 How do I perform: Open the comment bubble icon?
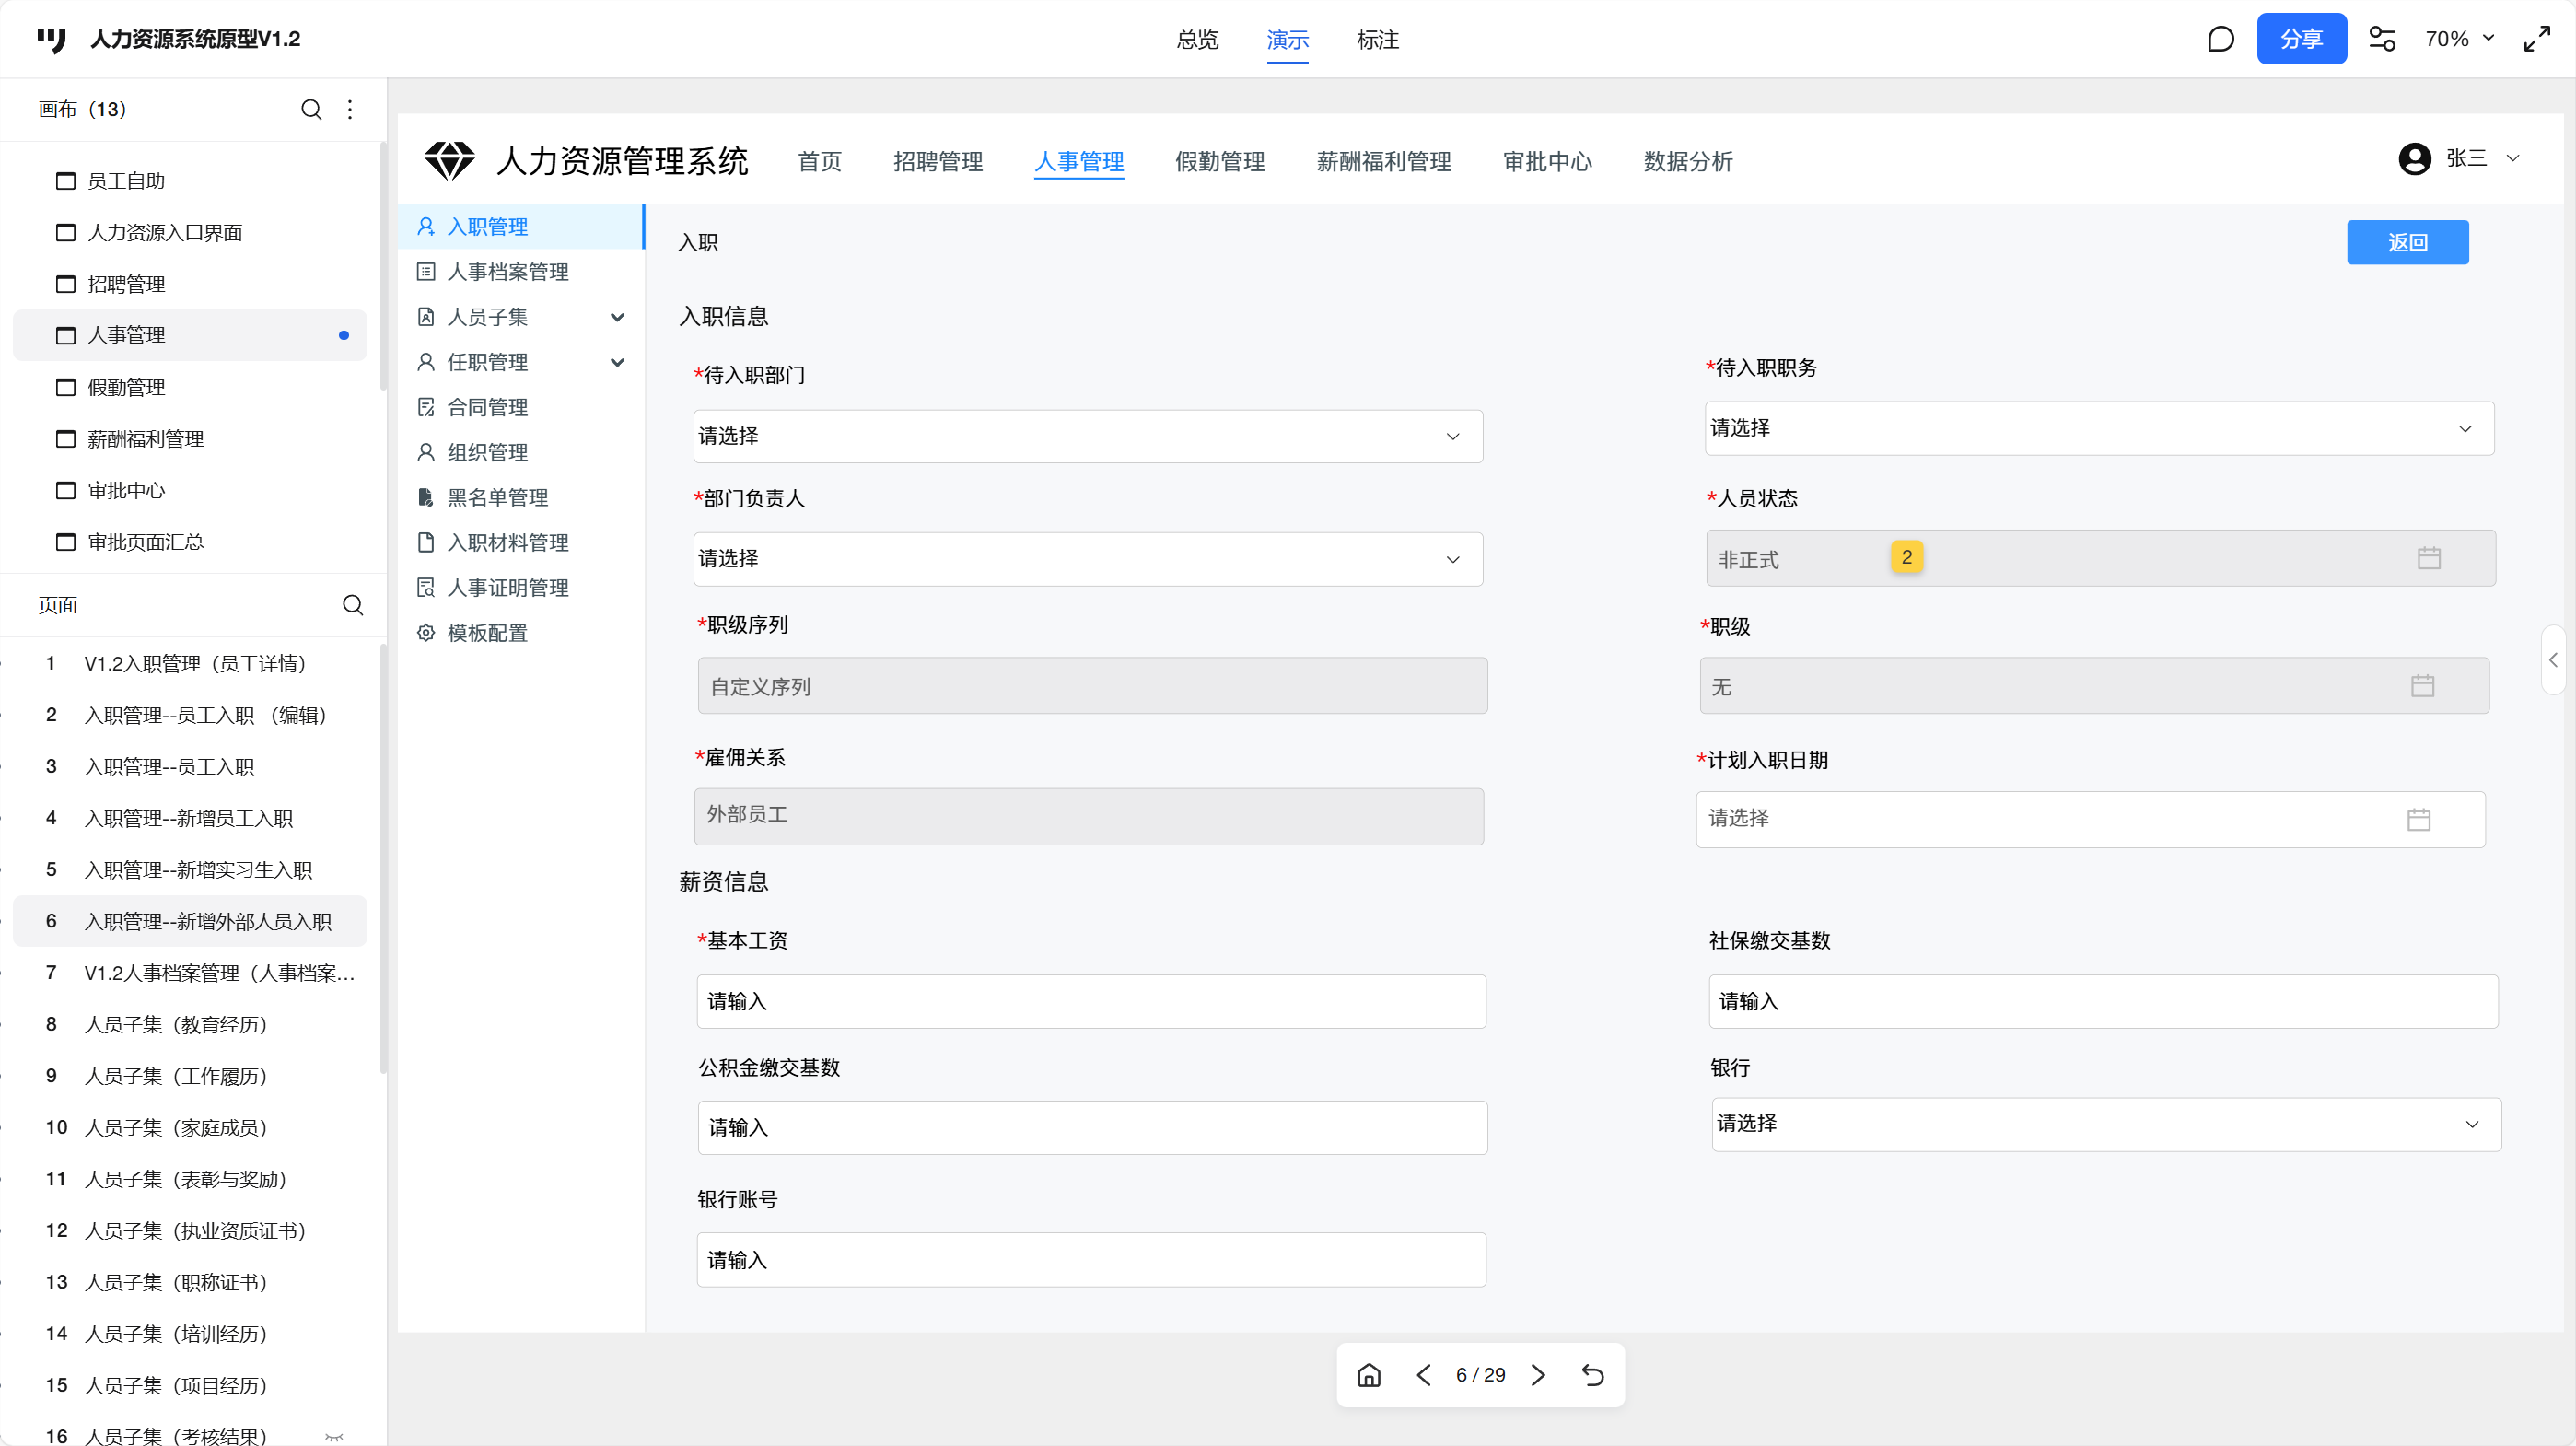coord(2220,39)
